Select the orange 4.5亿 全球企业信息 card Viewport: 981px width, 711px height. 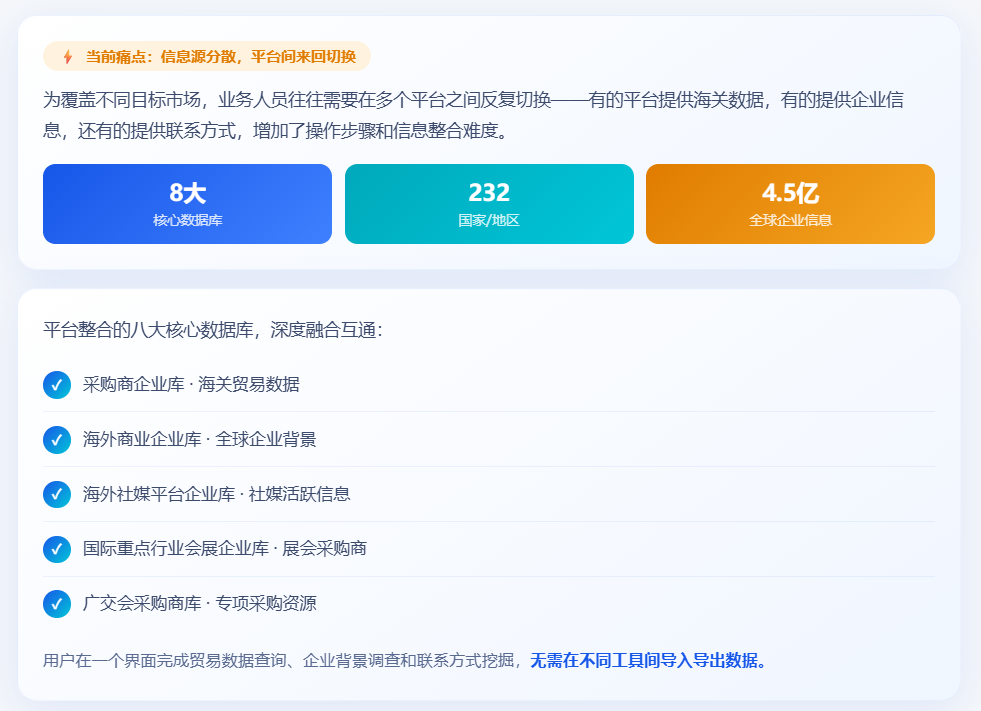[x=790, y=204]
